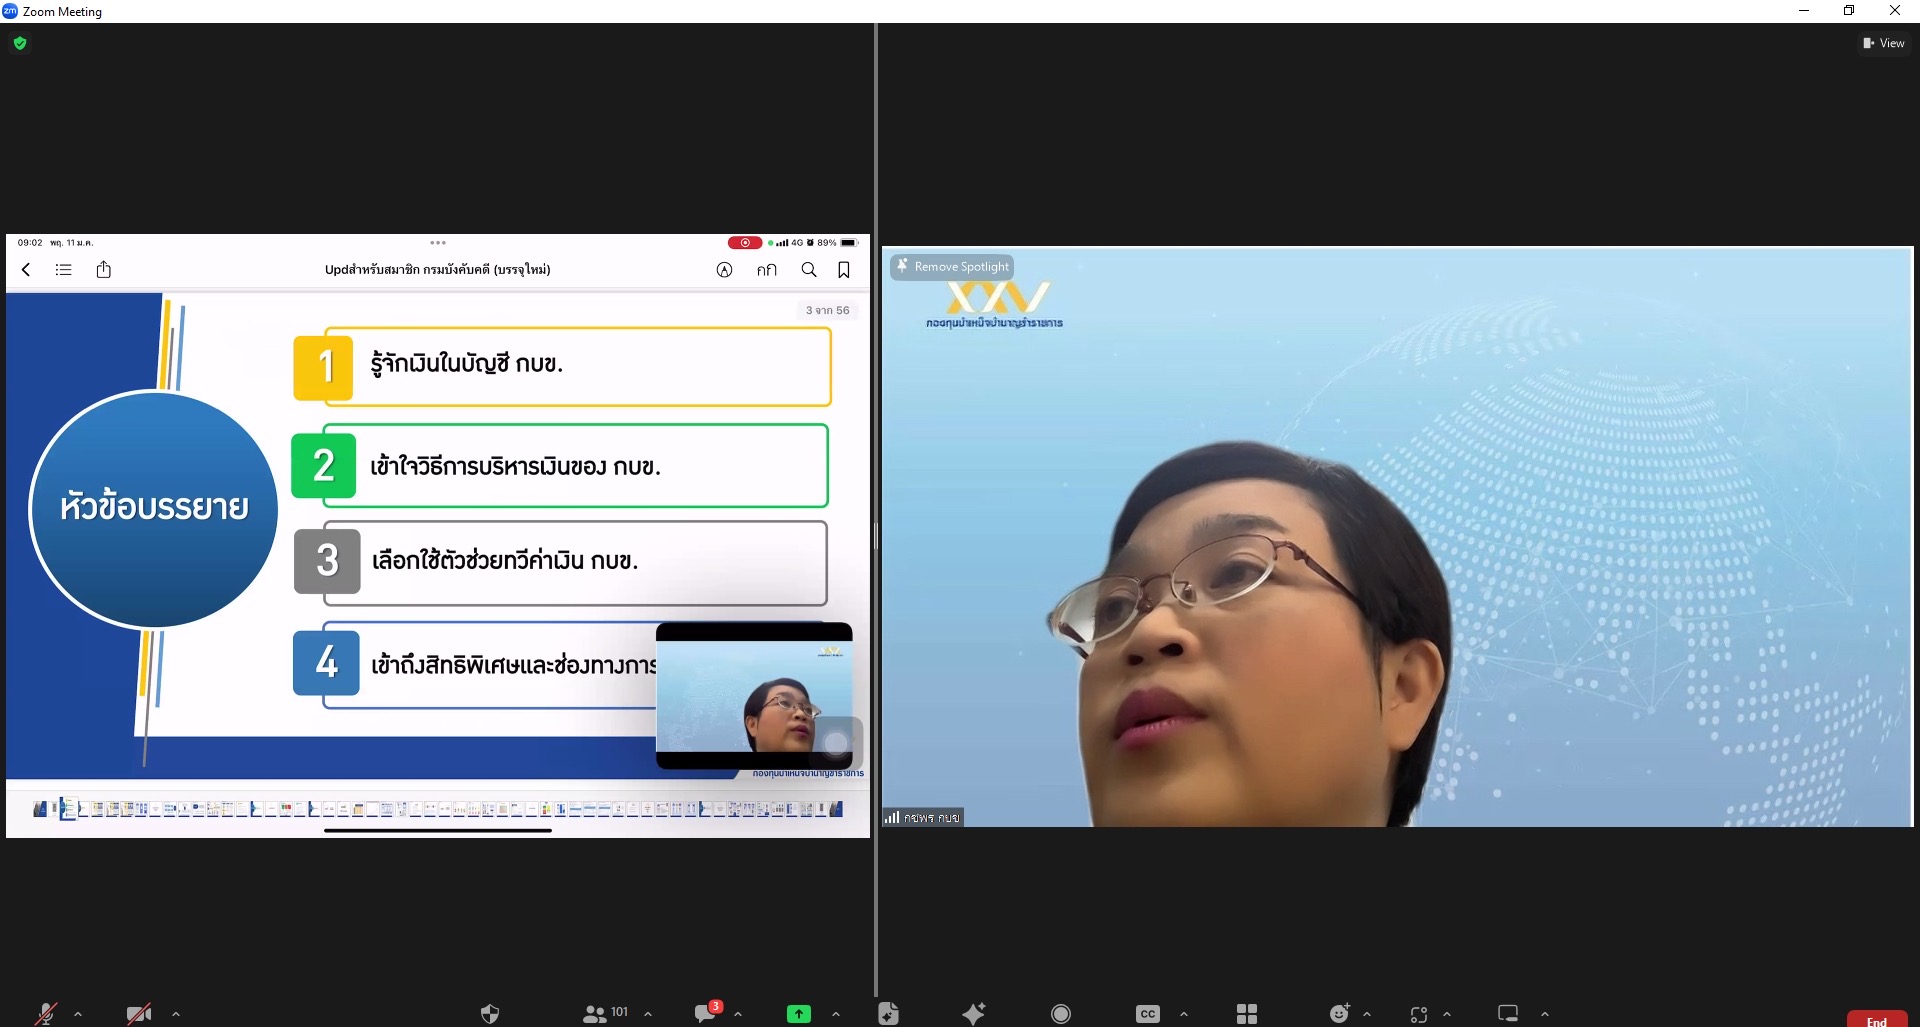Click Remove Spotlight on speaker video

tap(952, 267)
